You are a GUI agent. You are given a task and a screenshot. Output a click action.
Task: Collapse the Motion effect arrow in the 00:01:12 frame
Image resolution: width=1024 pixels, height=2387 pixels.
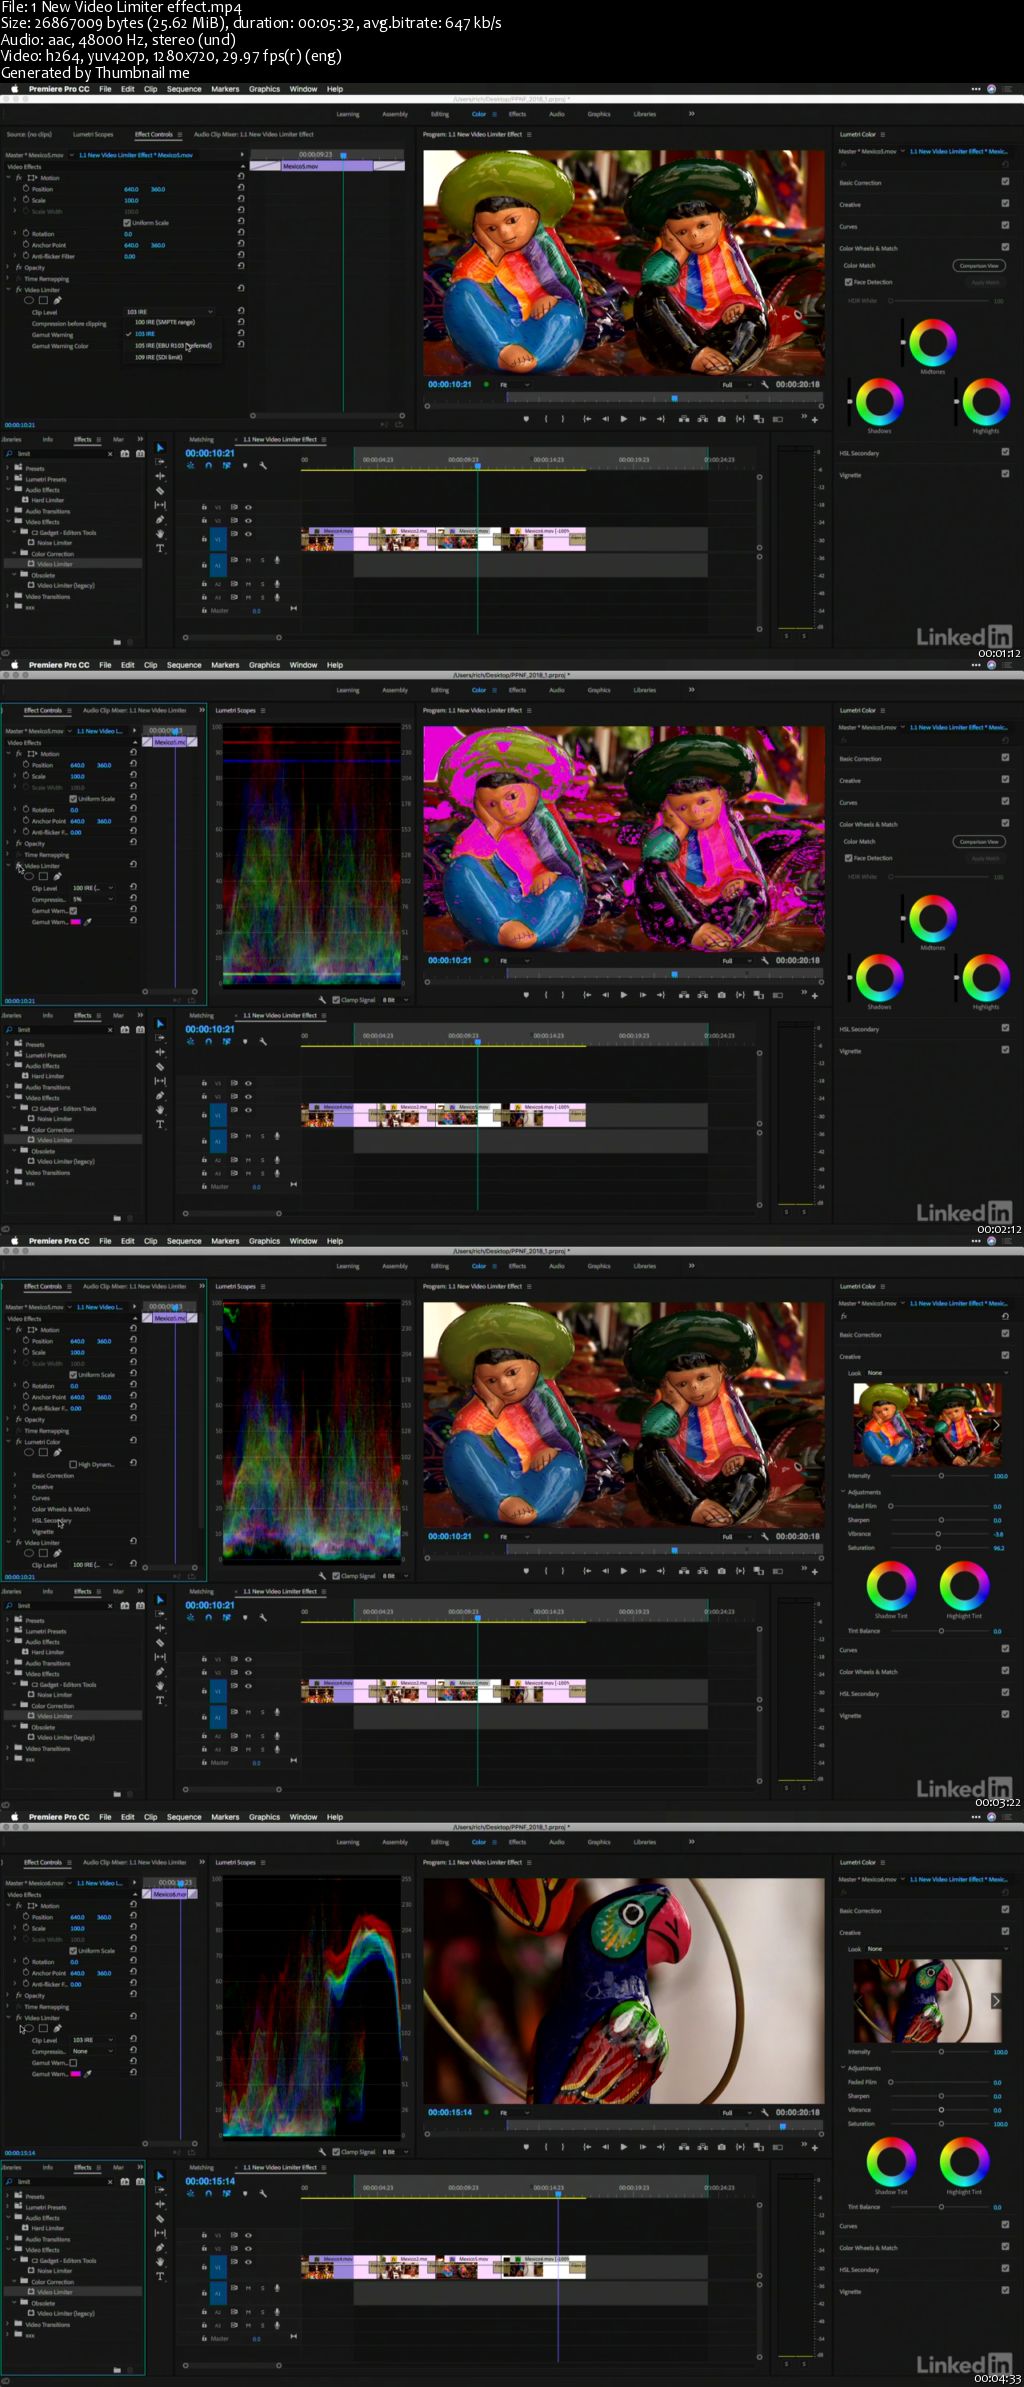point(9,178)
